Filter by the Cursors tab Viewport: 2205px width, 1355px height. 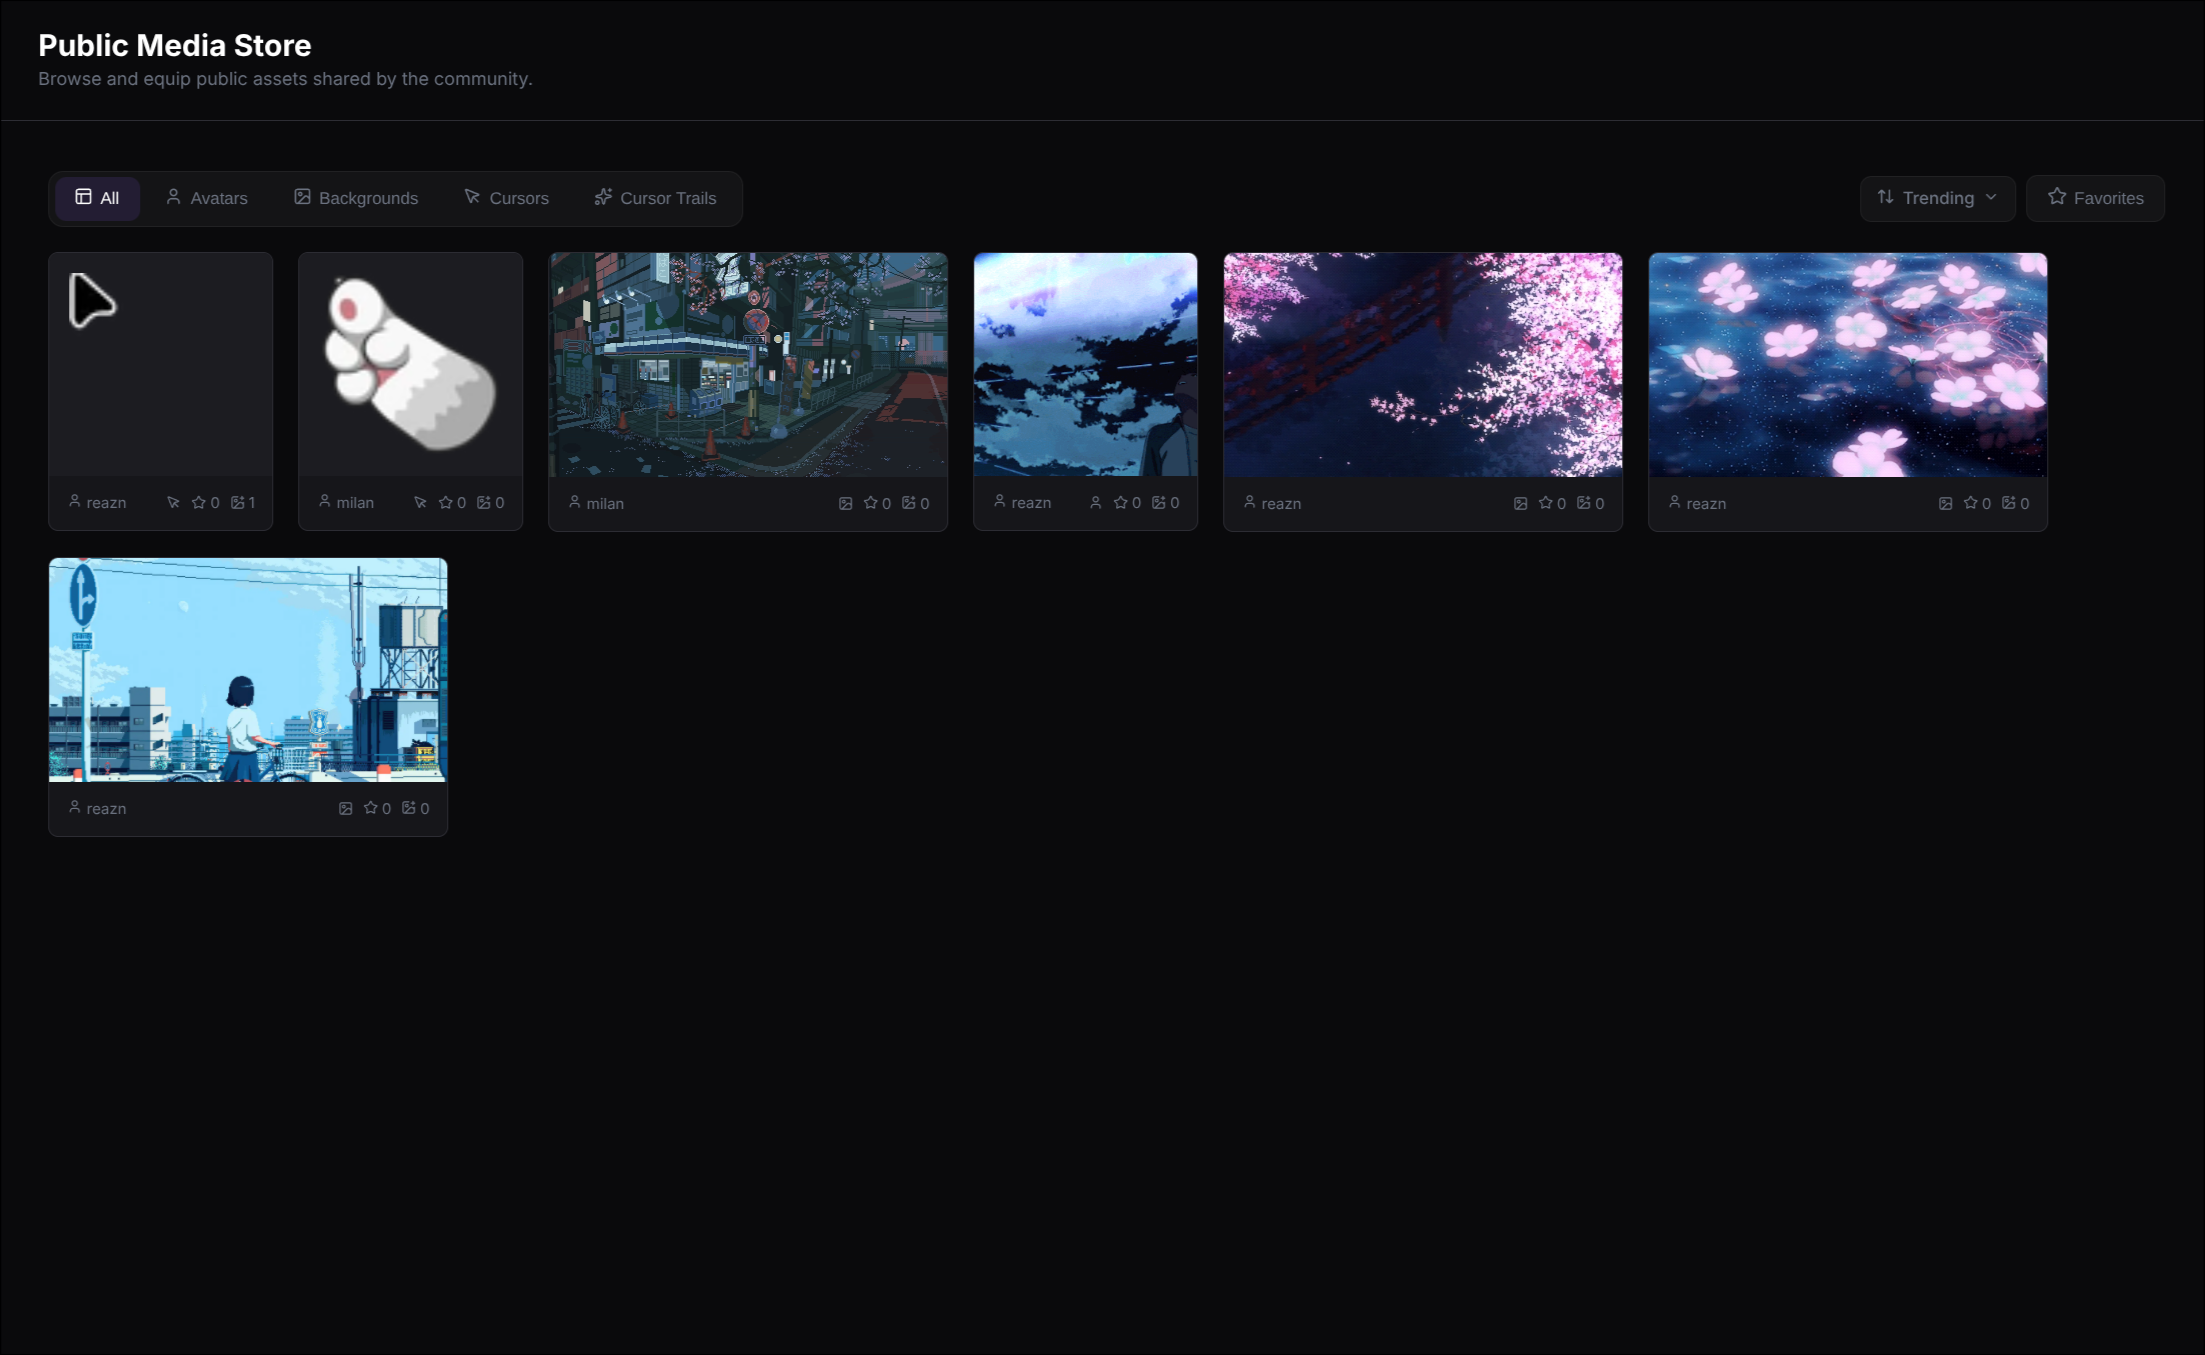[x=507, y=198]
